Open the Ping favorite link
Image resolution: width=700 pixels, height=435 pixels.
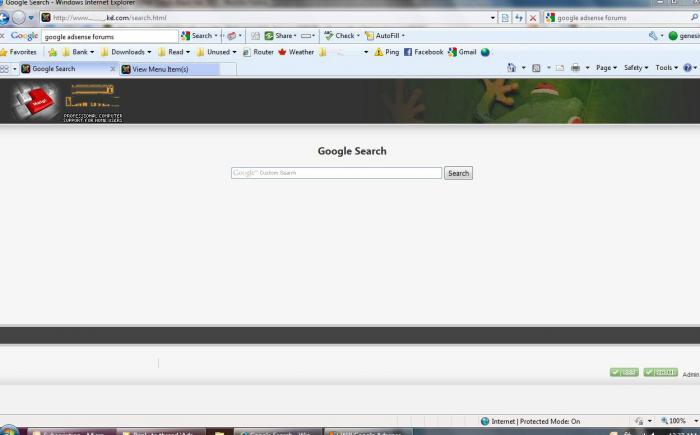[x=387, y=52]
